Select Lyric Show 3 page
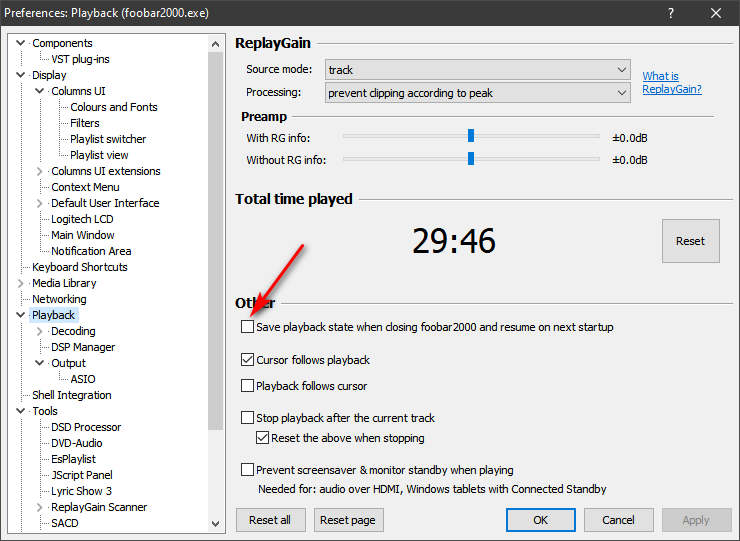740x541 pixels. pos(82,491)
